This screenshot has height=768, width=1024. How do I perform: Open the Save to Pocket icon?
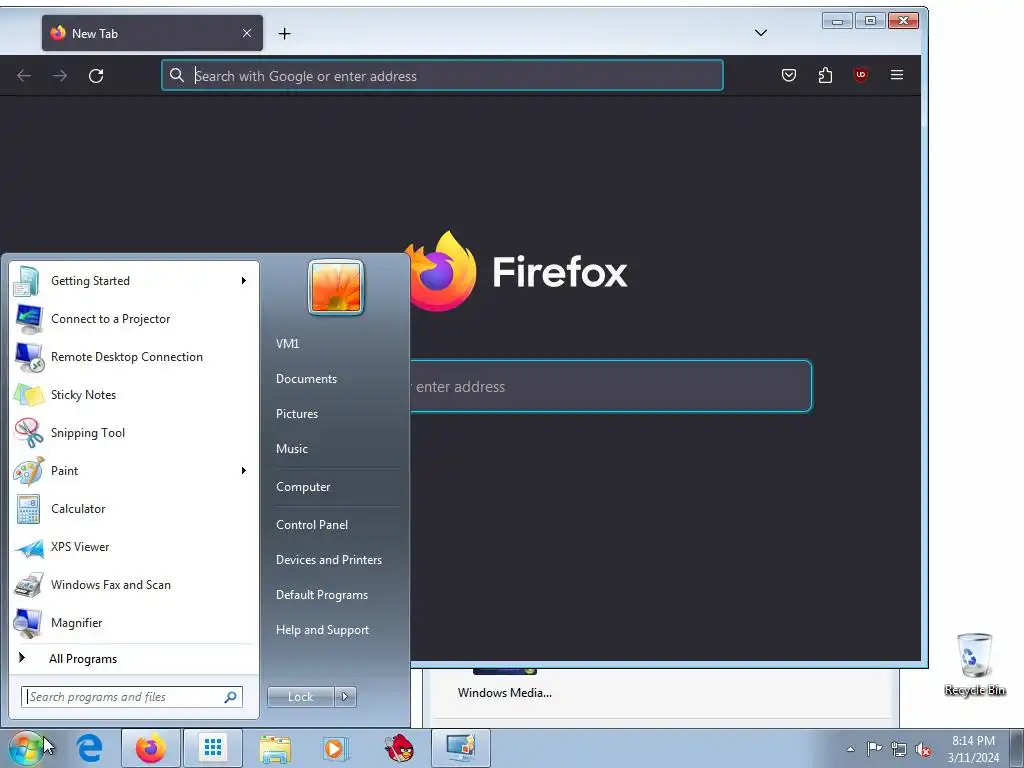(789, 75)
